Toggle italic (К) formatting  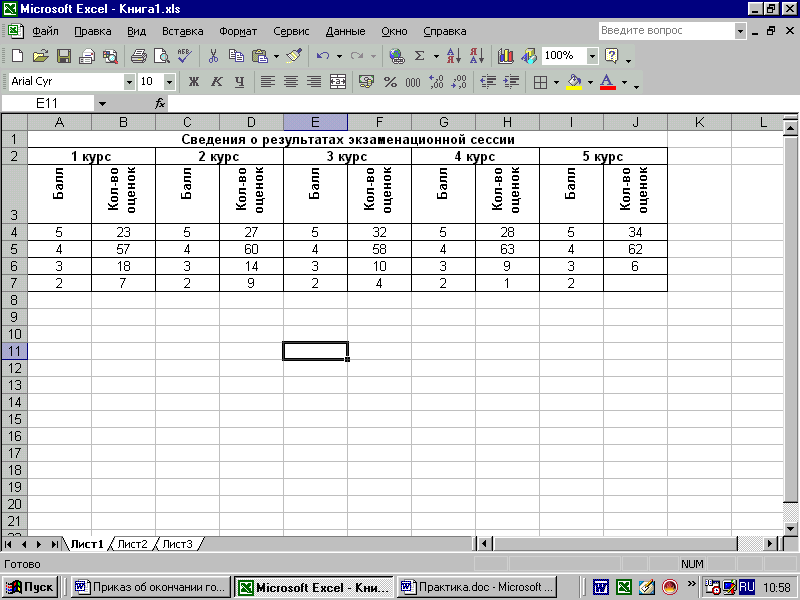click(x=216, y=82)
